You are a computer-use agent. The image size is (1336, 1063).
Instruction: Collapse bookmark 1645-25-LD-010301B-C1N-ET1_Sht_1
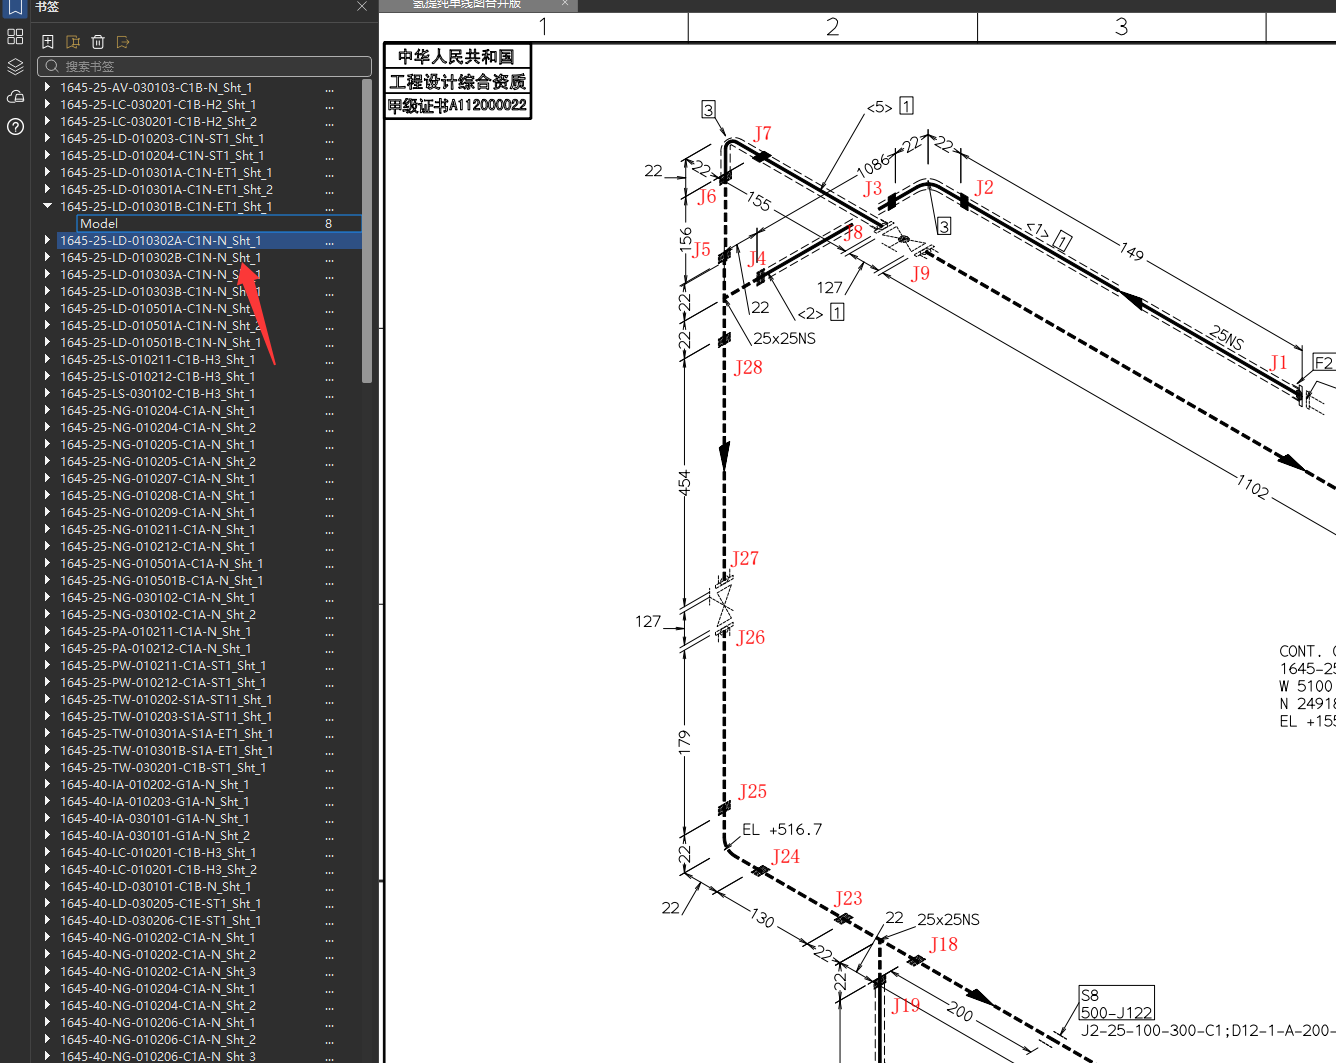pos(47,207)
